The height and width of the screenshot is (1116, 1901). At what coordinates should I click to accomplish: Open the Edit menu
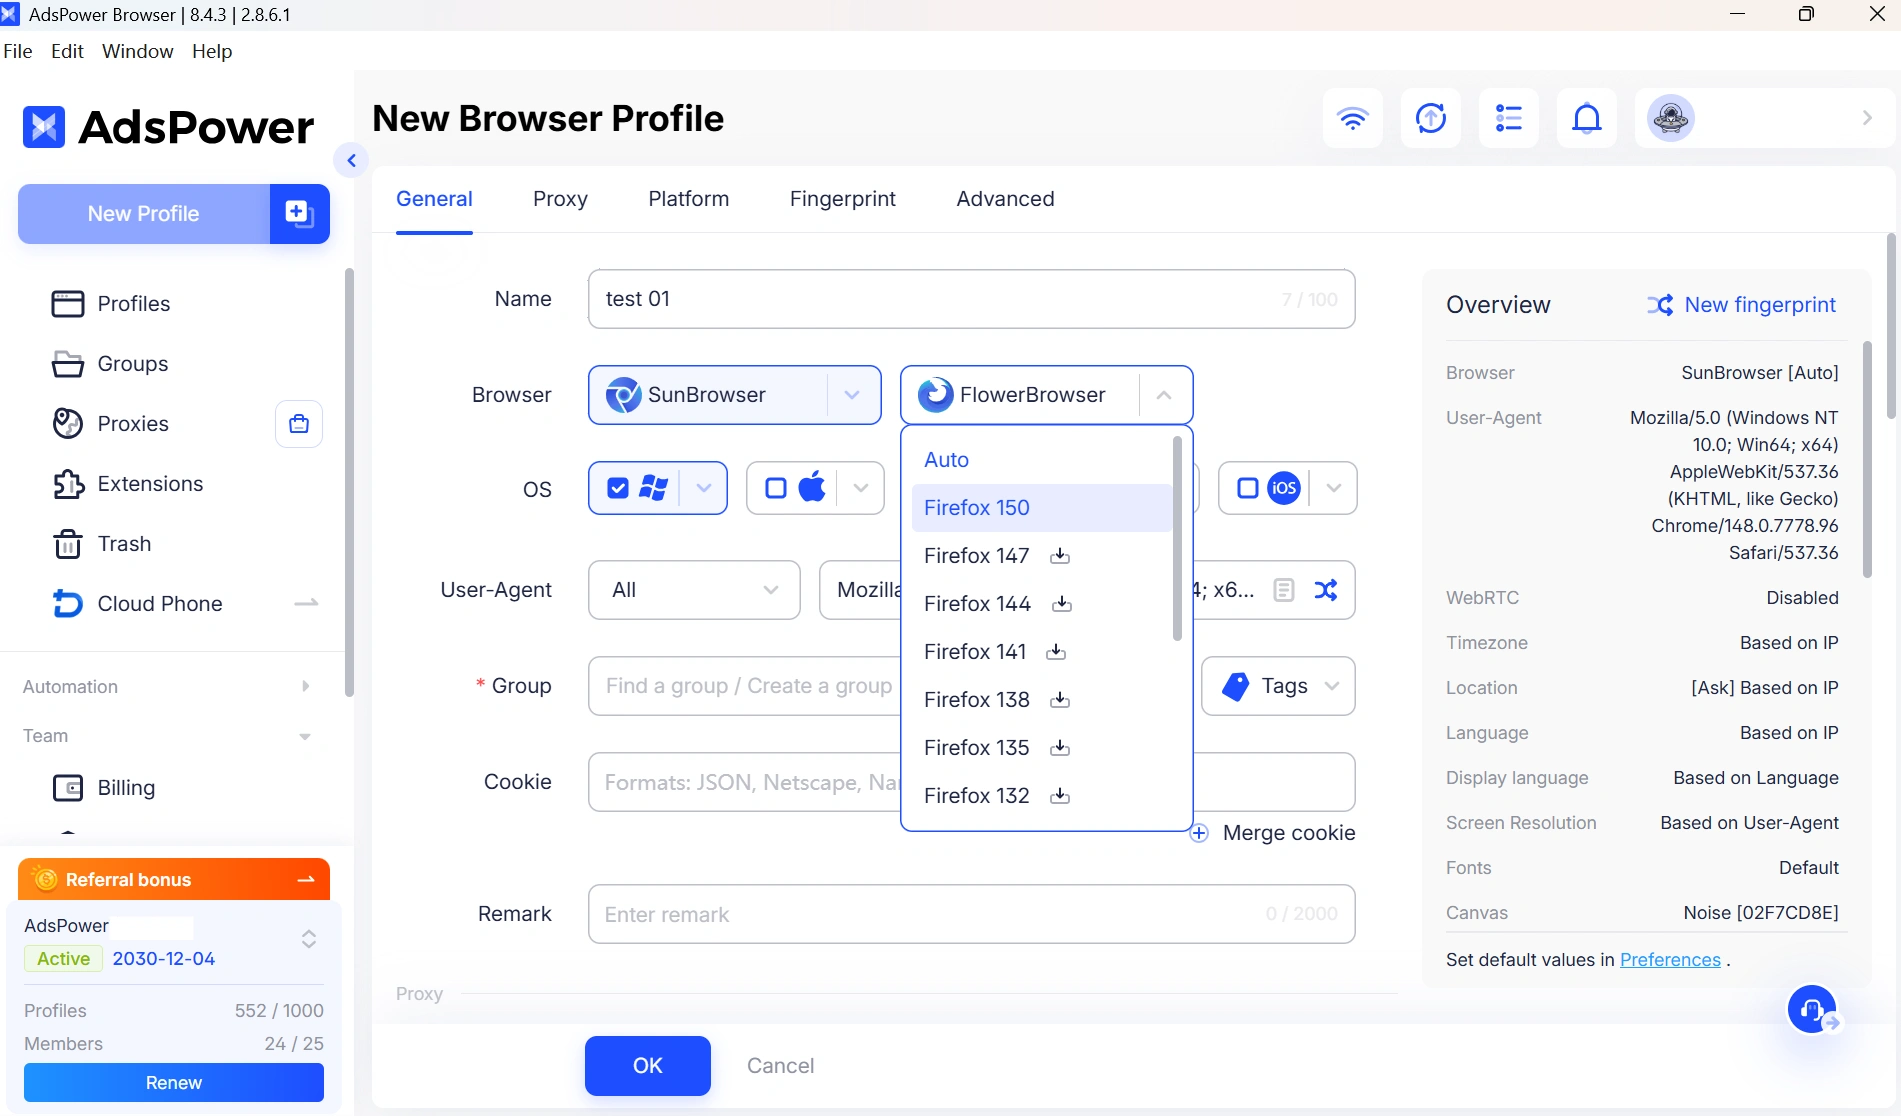tap(67, 51)
